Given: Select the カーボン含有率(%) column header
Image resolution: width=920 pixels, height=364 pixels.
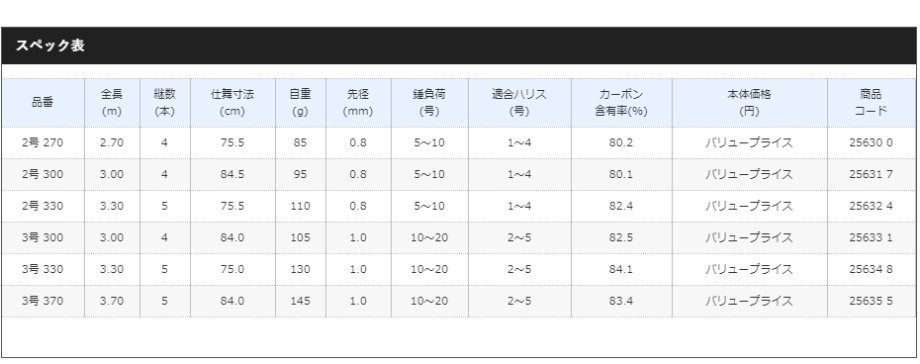Looking at the screenshot, I should pos(621,103).
